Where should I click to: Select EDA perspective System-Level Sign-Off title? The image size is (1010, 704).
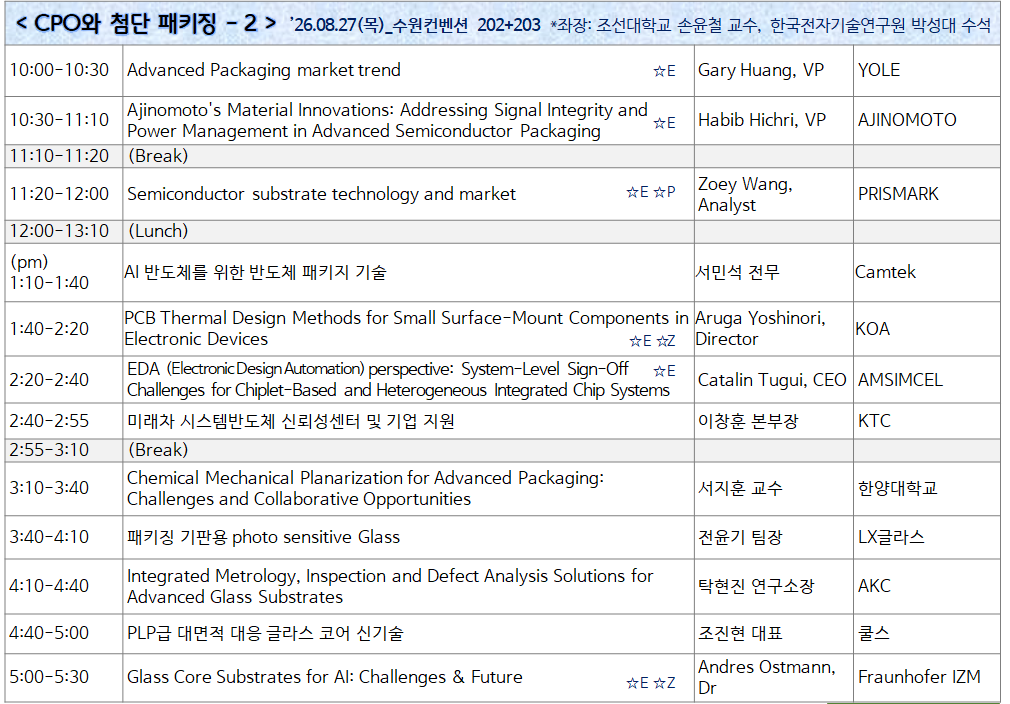tap(398, 379)
